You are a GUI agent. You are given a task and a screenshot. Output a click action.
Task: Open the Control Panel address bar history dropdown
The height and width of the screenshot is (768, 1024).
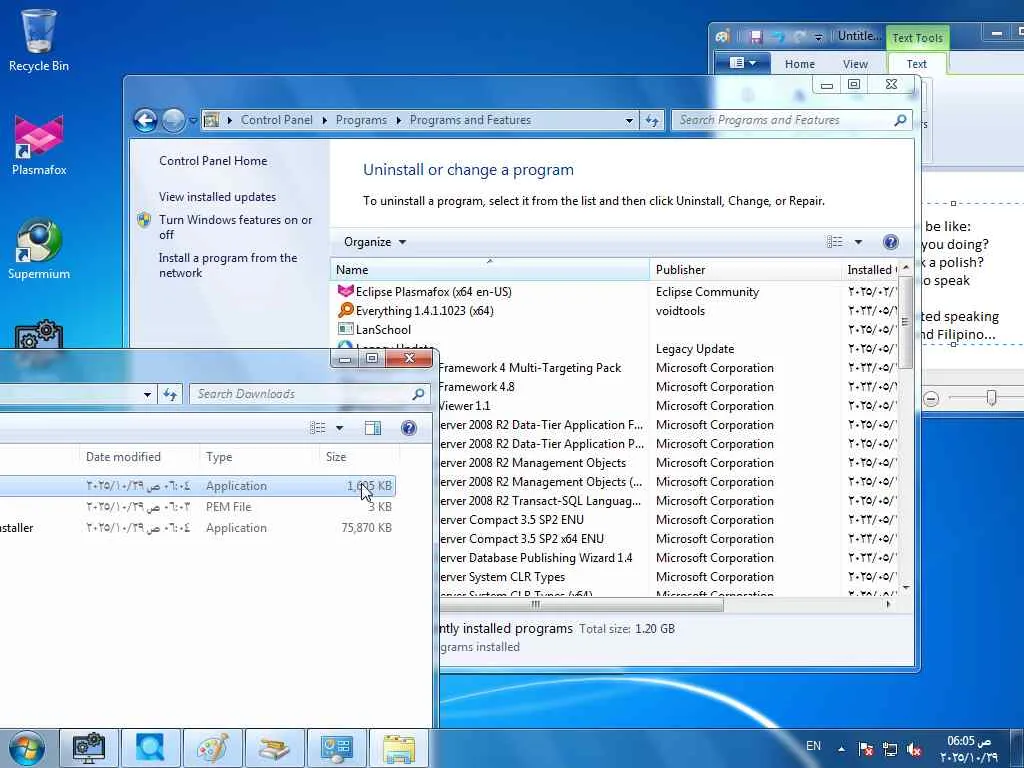pyautogui.click(x=628, y=120)
